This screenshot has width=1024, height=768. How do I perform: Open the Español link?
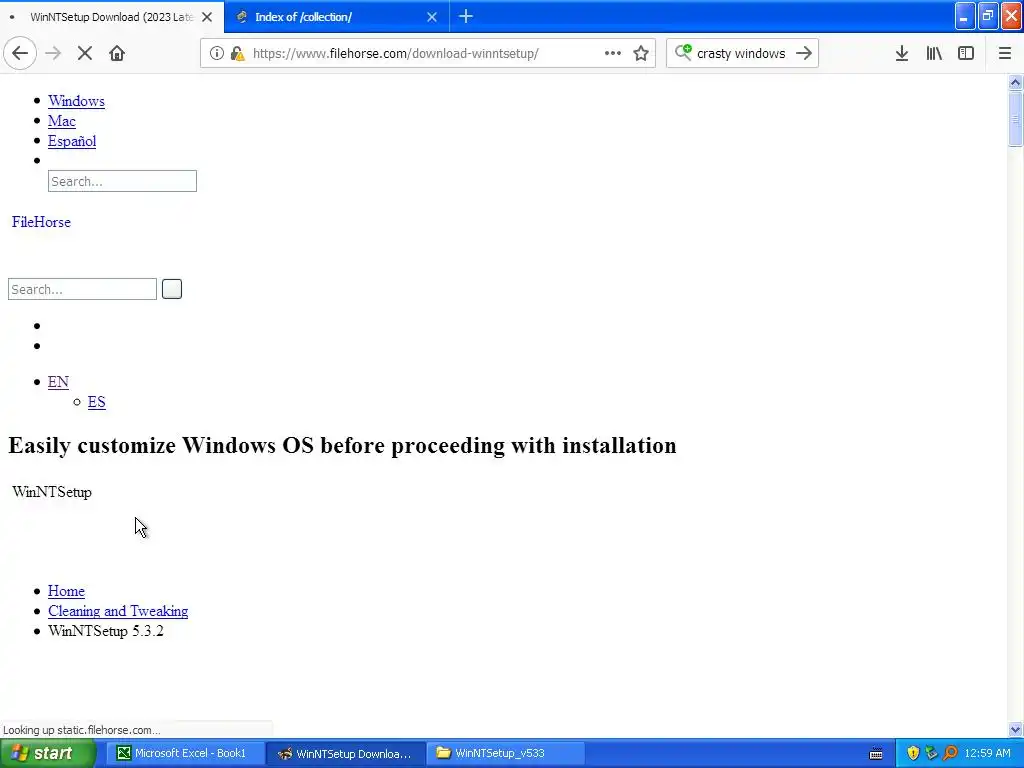(72, 142)
